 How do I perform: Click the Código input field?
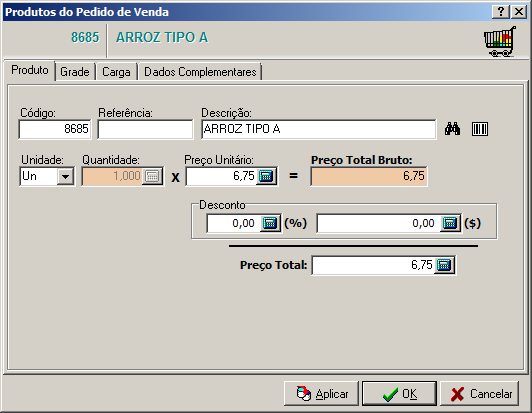(55, 129)
